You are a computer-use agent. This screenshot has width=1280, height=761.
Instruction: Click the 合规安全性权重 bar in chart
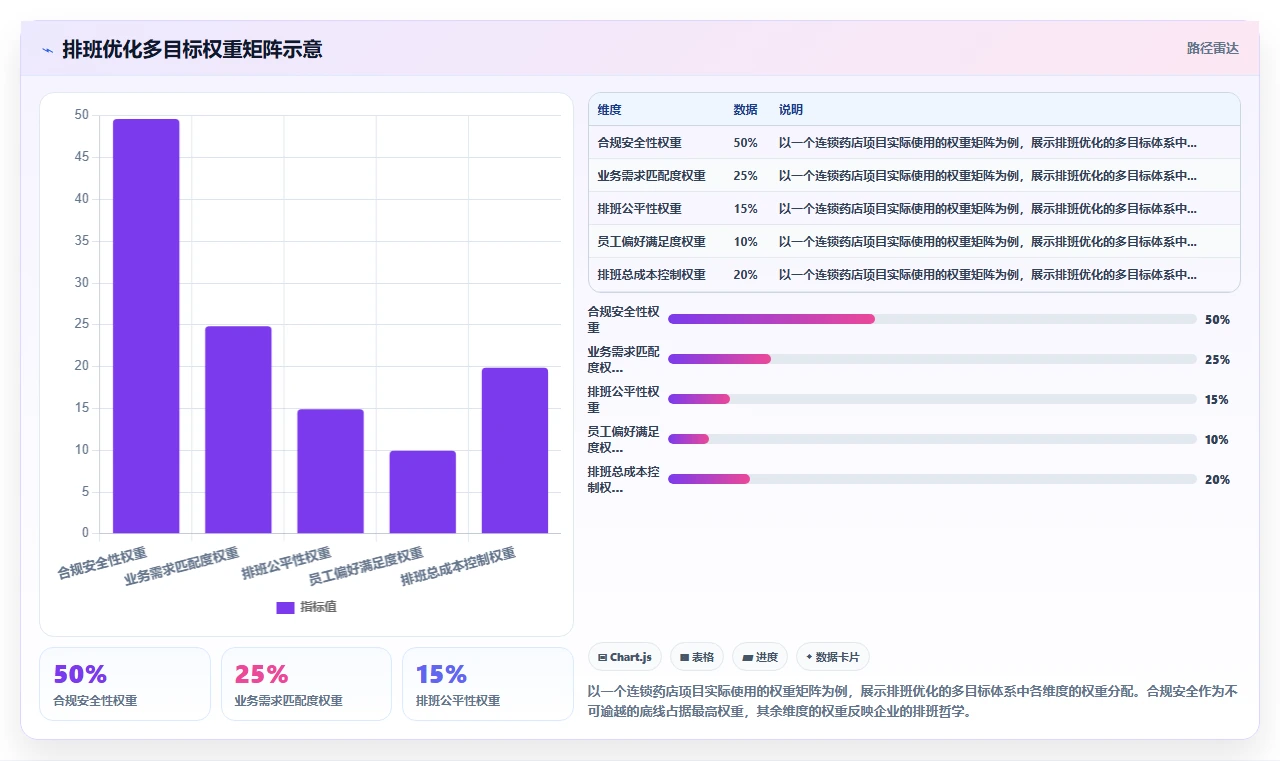click(x=146, y=326)
